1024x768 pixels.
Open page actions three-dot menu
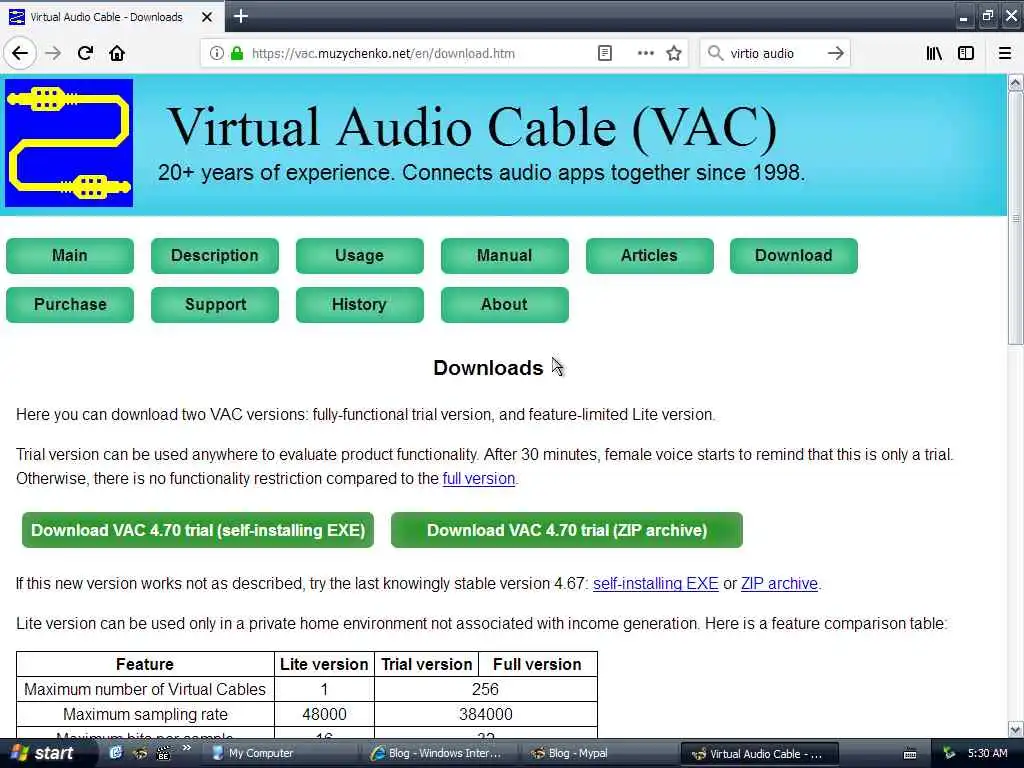pos(645,54)
